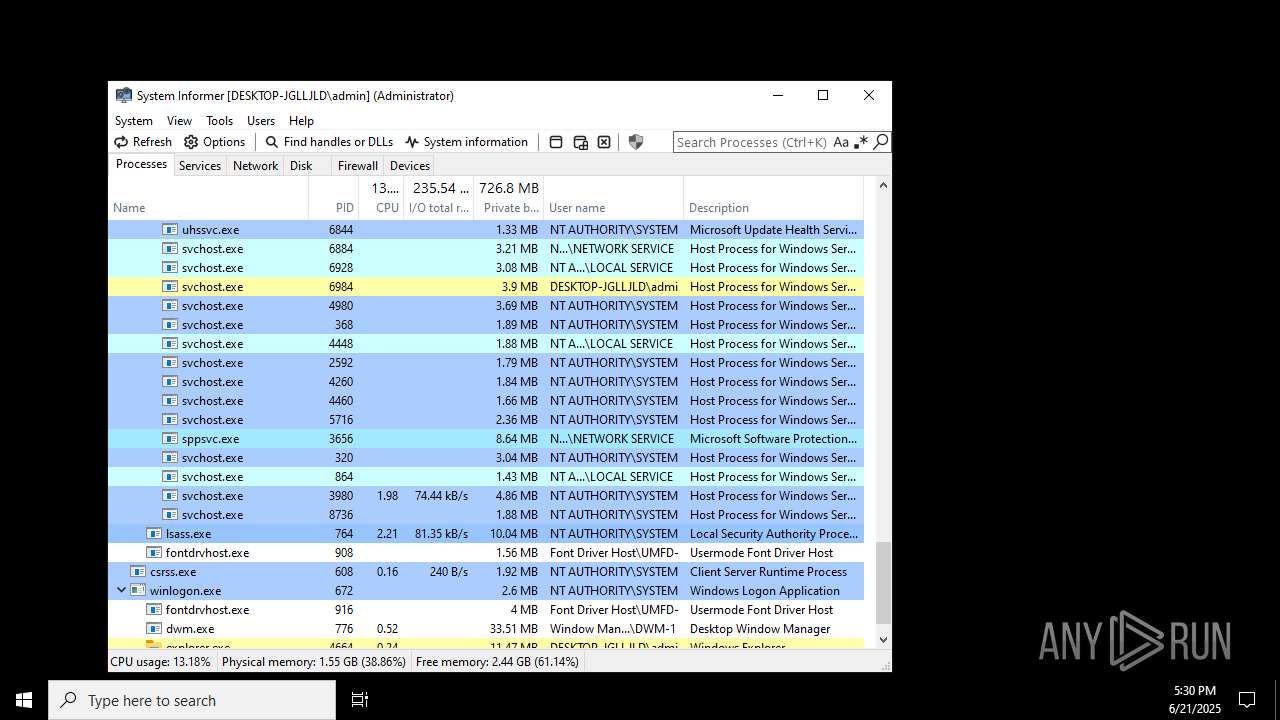
Task: Sort by the PID column header
Action: pyautogui.click(x=333, y=198)
